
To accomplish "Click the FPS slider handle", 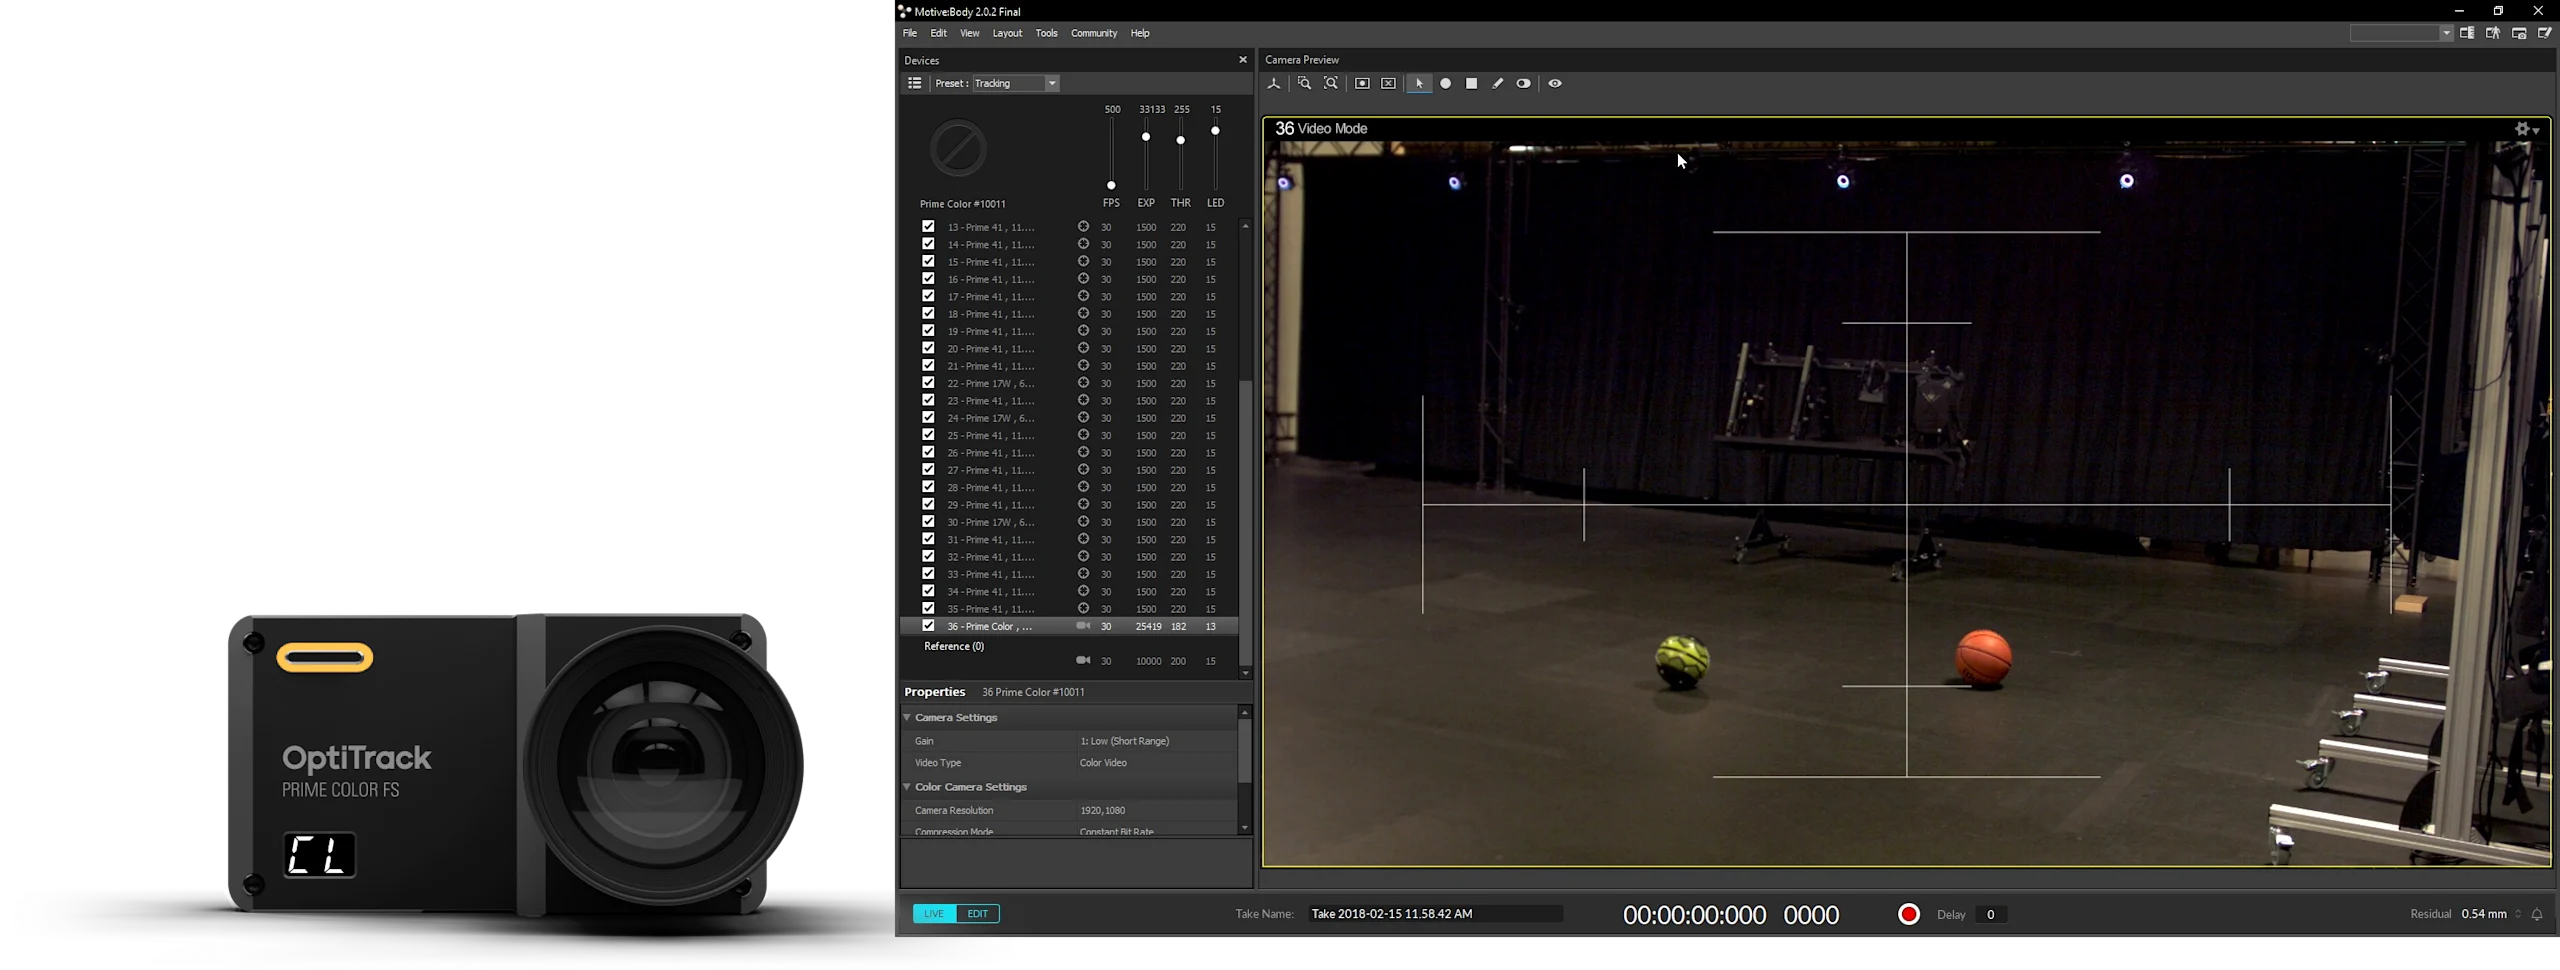I will pyautogui.click(x=1111, y=185).
